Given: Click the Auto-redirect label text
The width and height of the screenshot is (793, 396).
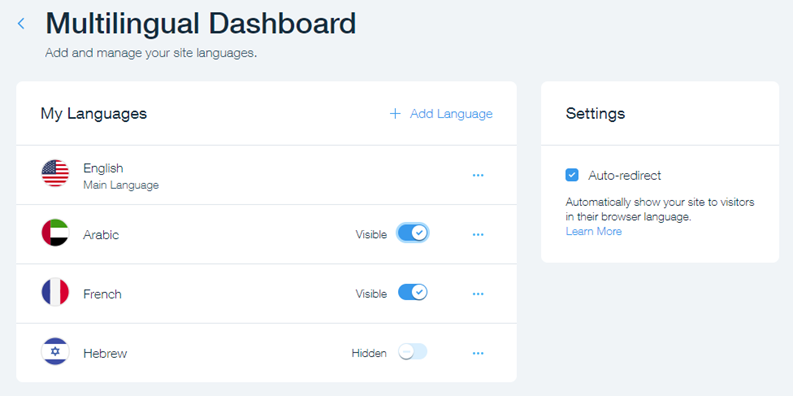Looking at the screenshot, I should (625, 176).
